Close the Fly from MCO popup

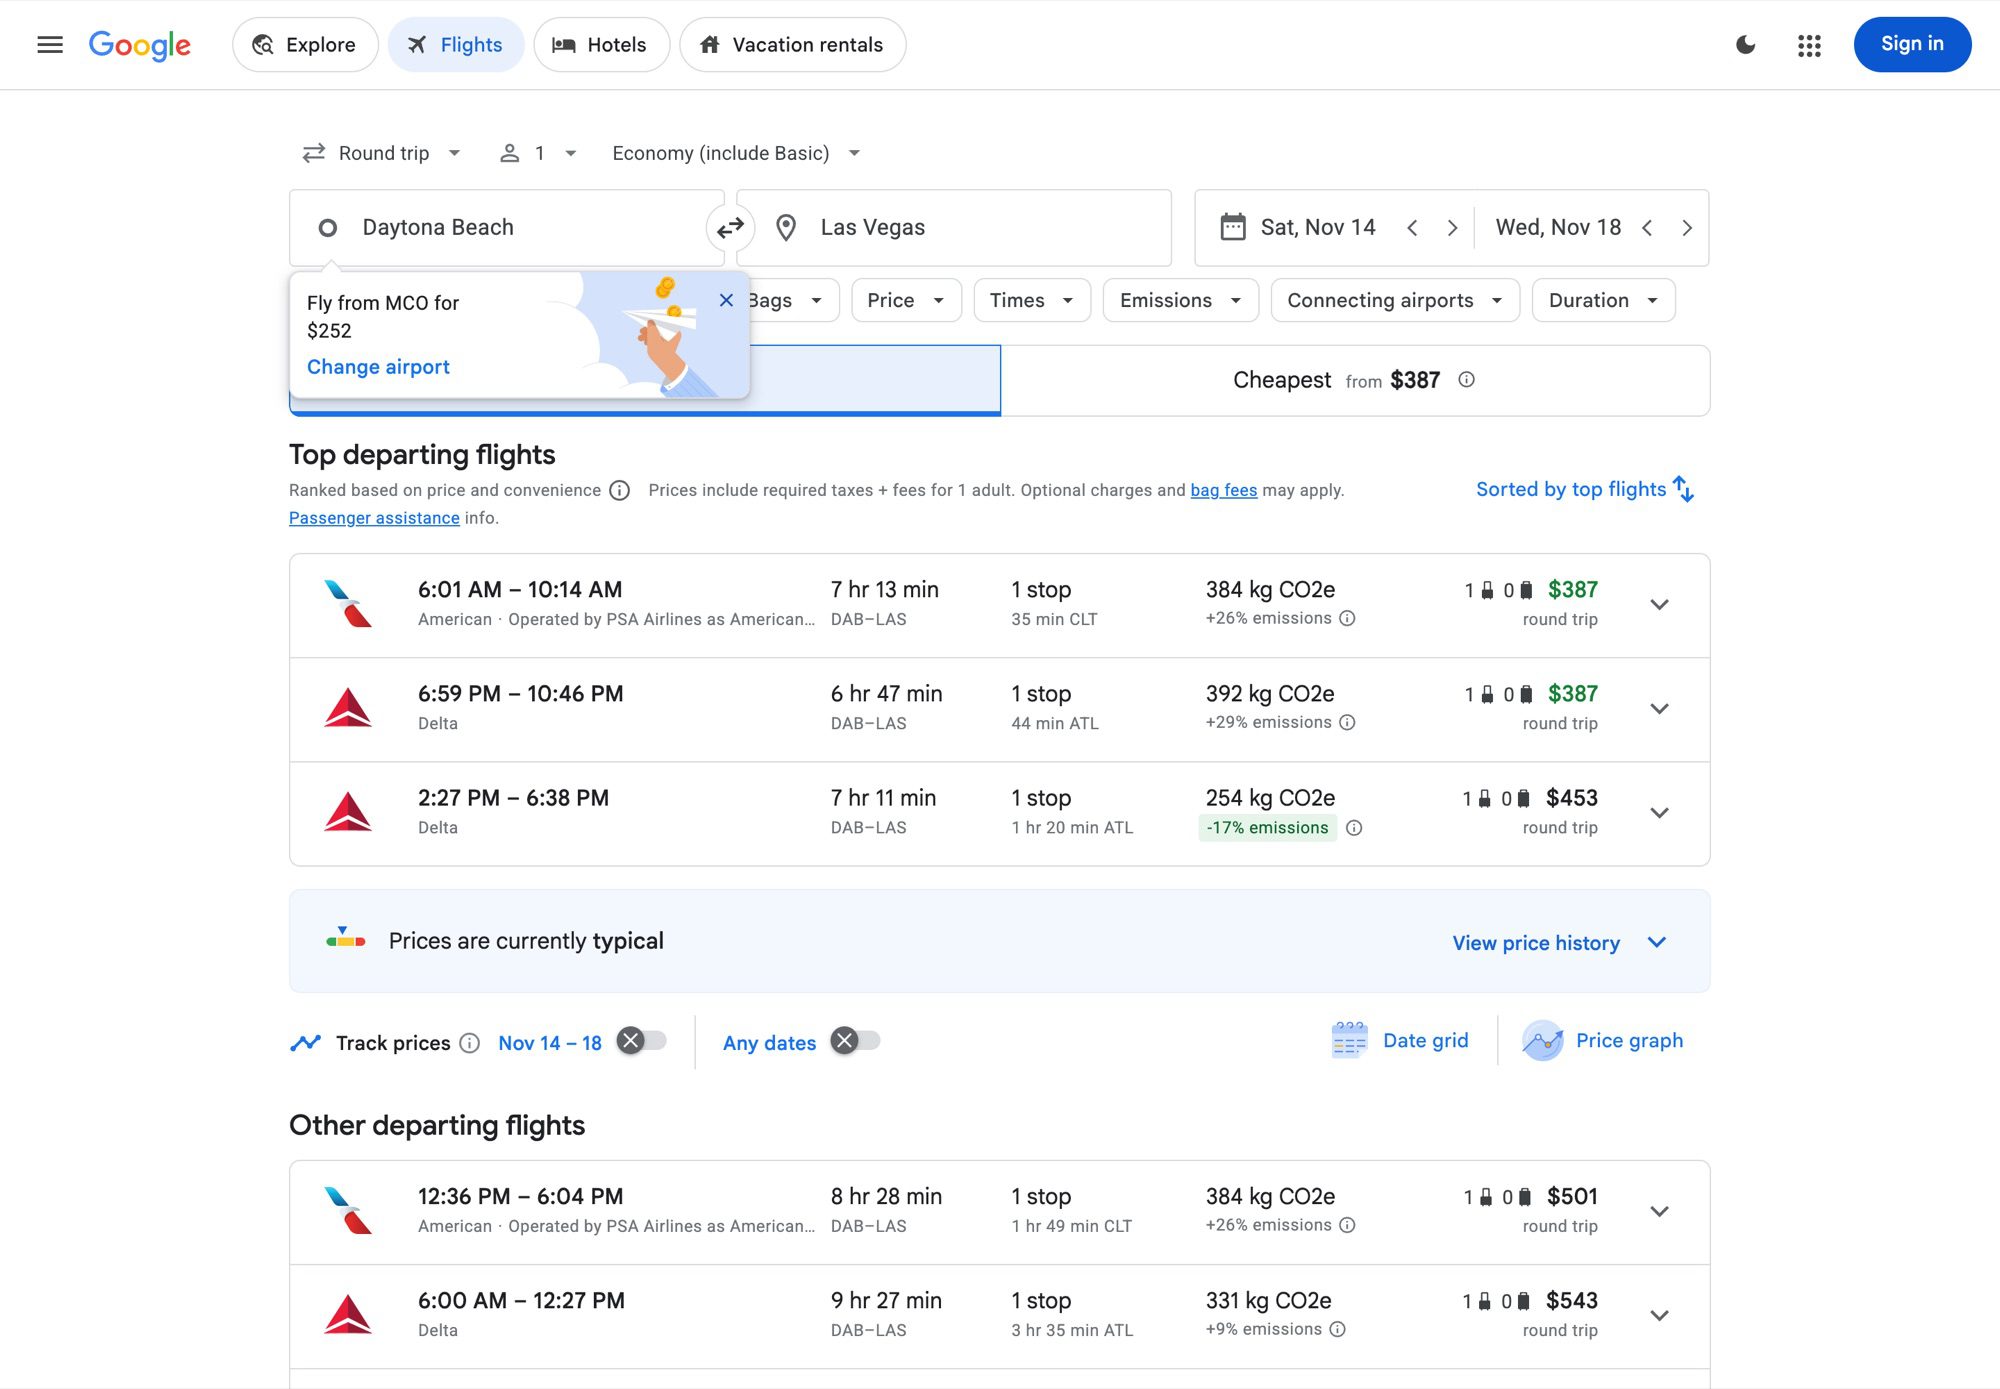[x=726, y=300]
